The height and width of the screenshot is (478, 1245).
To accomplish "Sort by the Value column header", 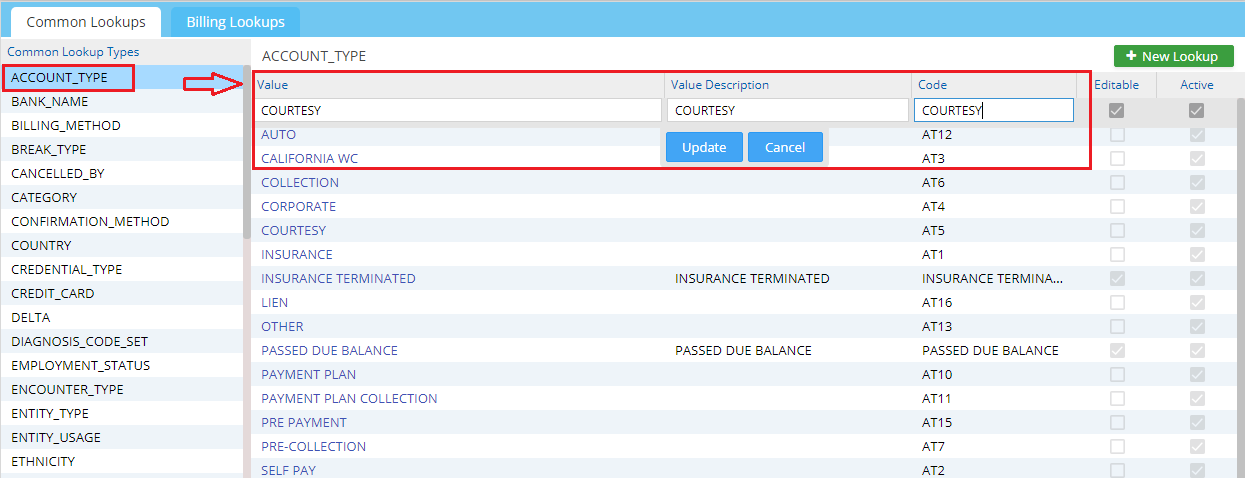I will pos(273,85).
